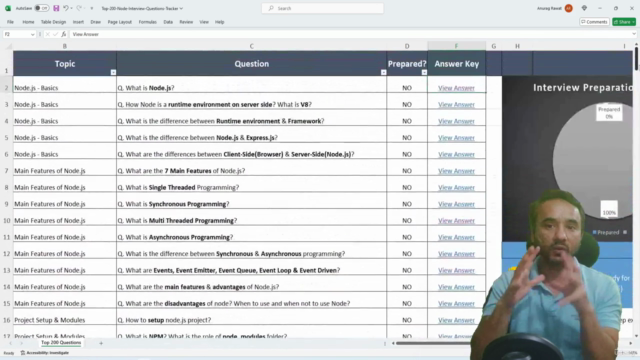This screenshot has width=640, height=360.
Task: Open the Prepared? column filter dropdown
Action: (424, 72)
